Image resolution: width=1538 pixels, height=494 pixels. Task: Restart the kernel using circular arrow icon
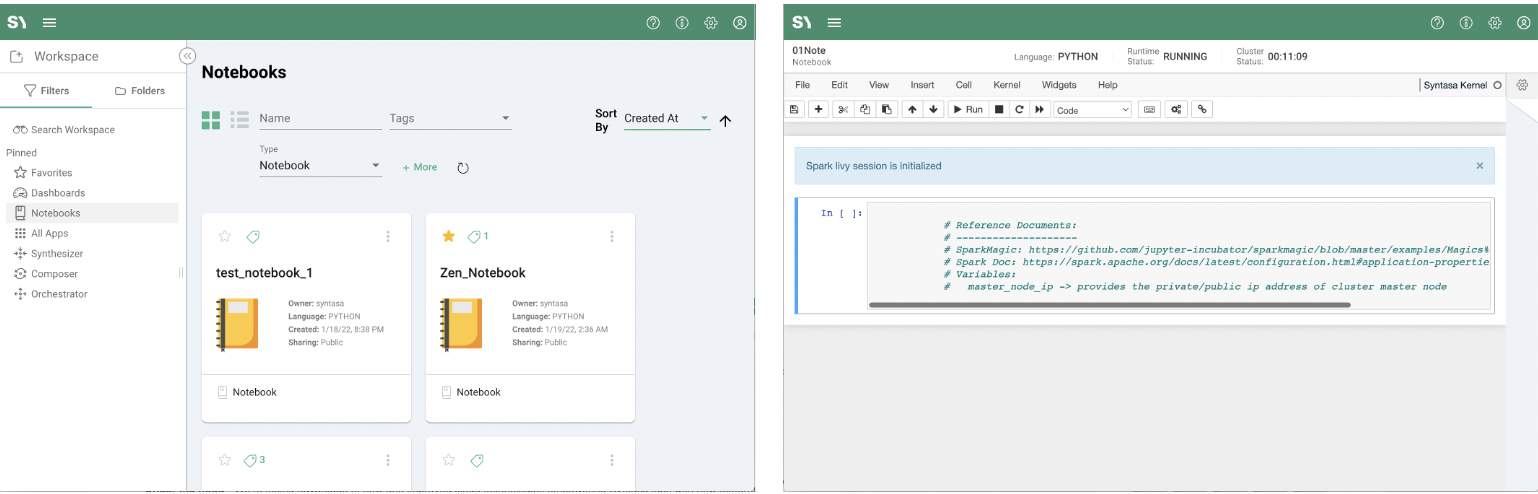1019,109
